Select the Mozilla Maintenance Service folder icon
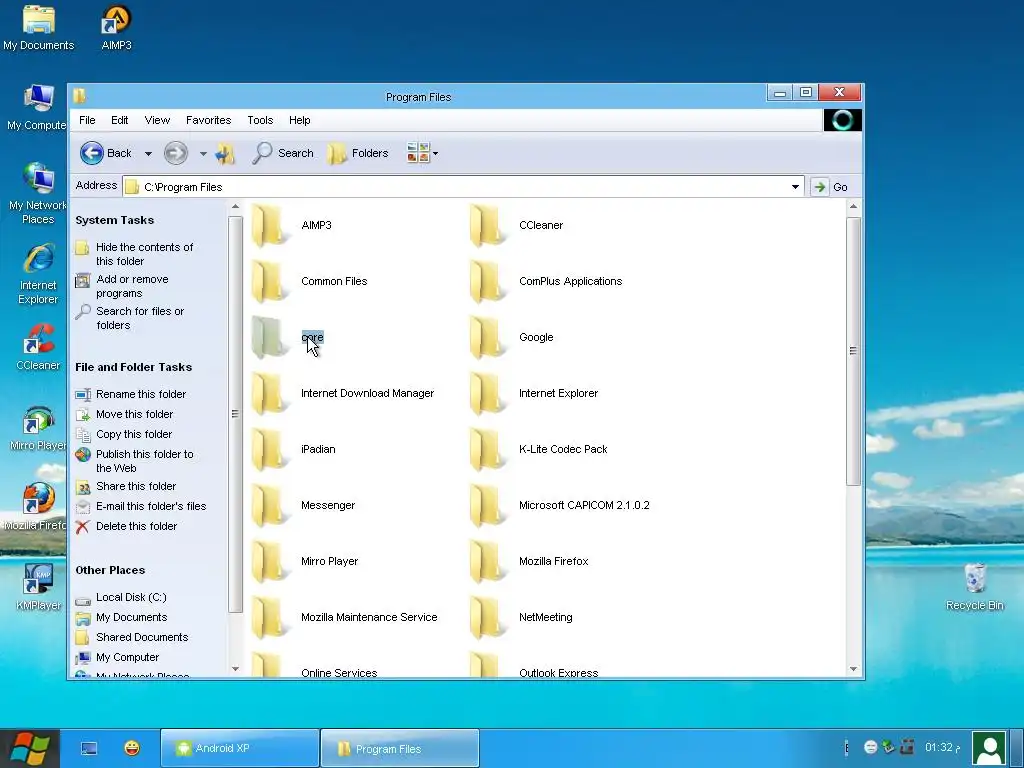The width and height of the screenshot is (1024, 768). (x=270, y=618)
